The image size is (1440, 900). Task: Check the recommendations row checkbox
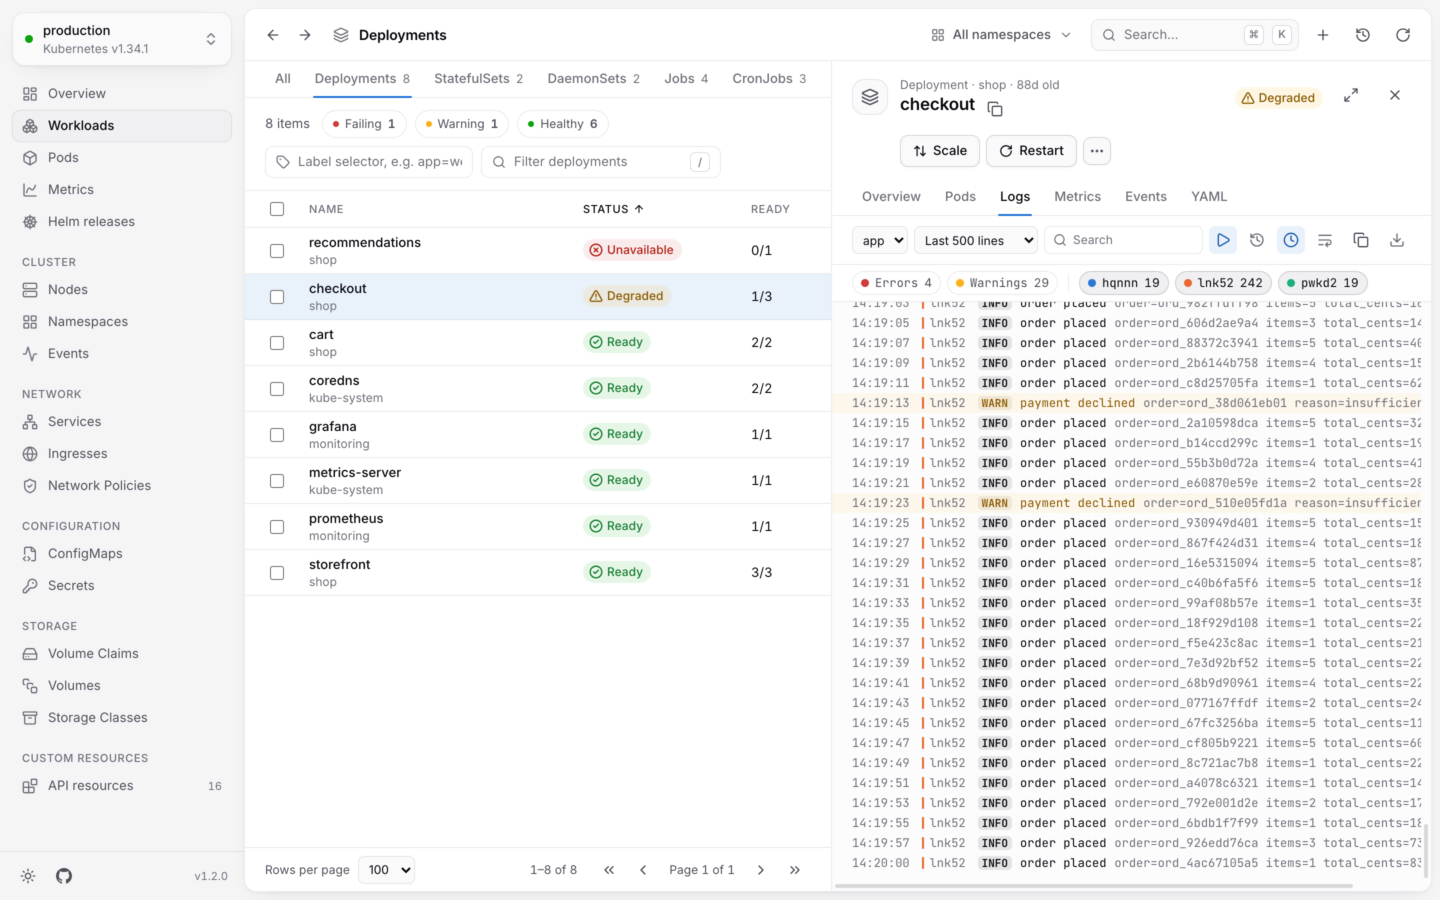pyautogui.click(x=277, y=251)
